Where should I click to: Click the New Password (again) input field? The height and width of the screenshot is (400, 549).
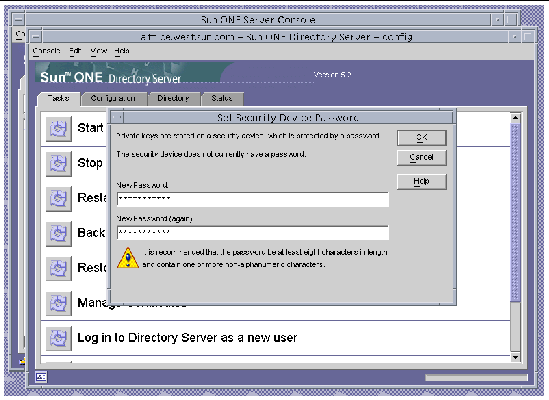(253, 233)
